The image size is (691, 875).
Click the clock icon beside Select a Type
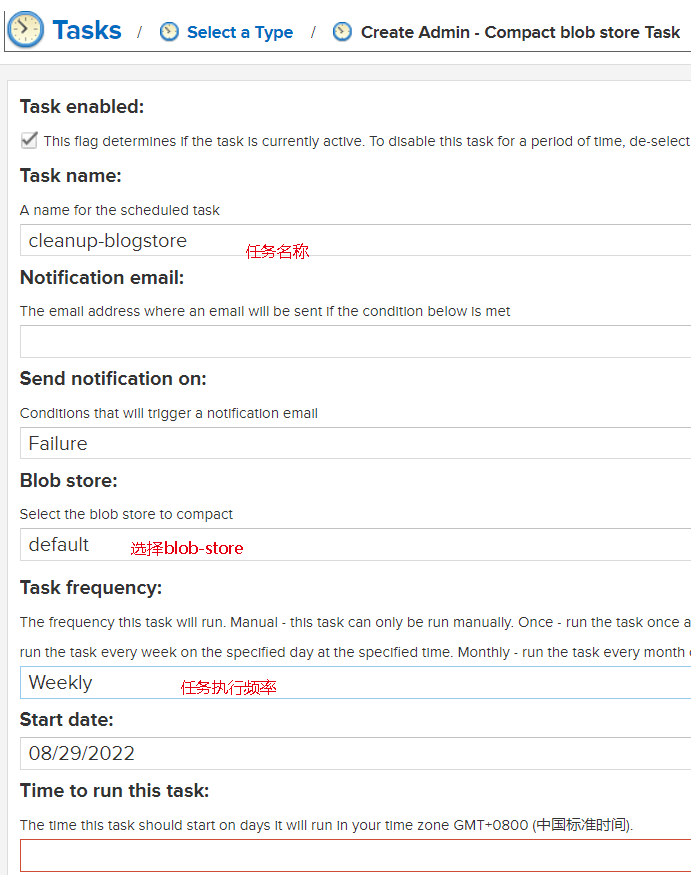(x=169, y=32)
